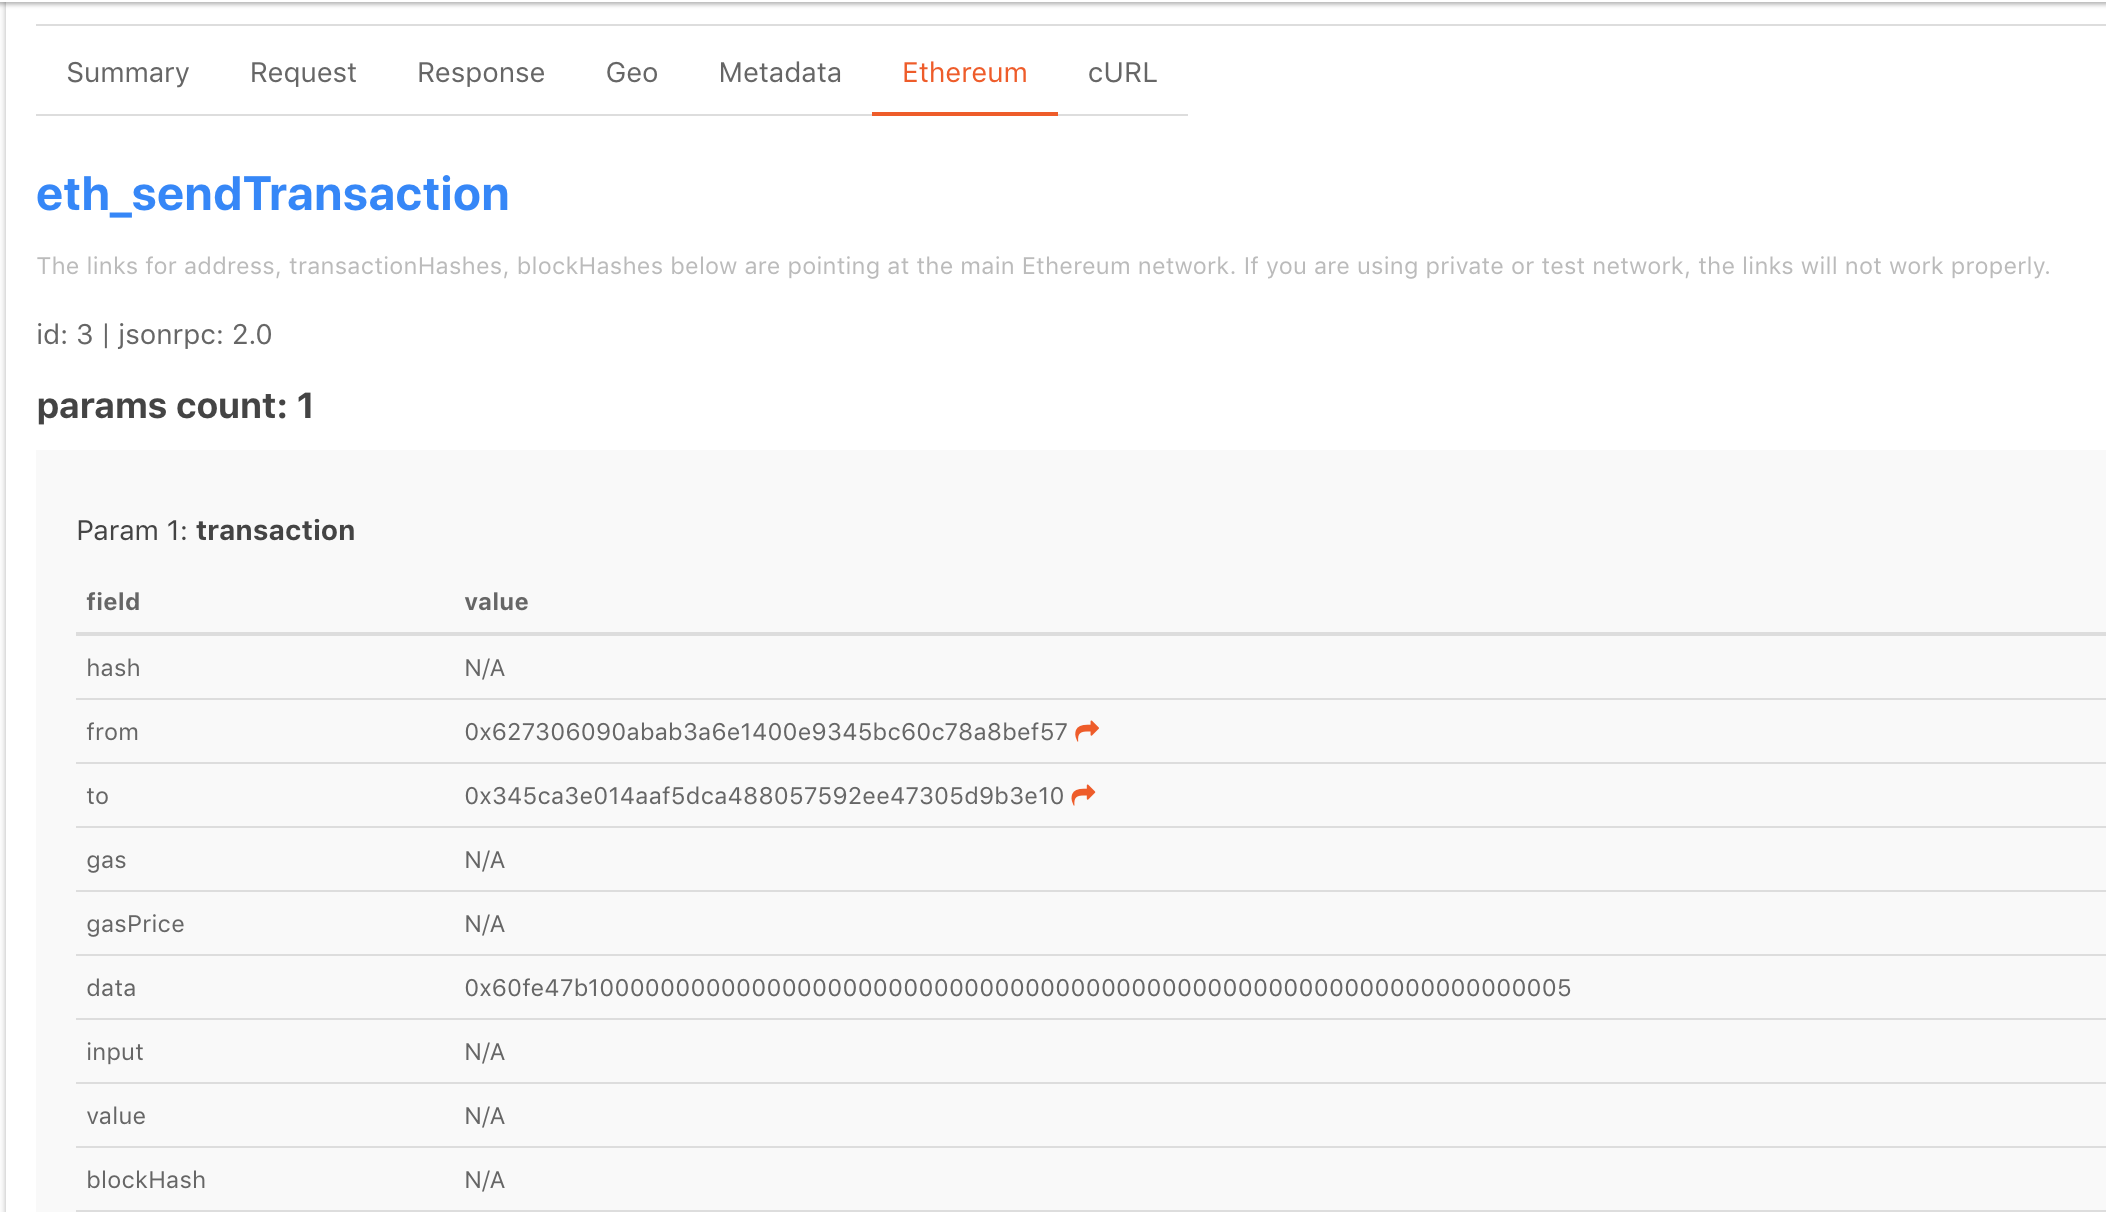Click the 'blockHash' field label

(x=146, y=1180)
